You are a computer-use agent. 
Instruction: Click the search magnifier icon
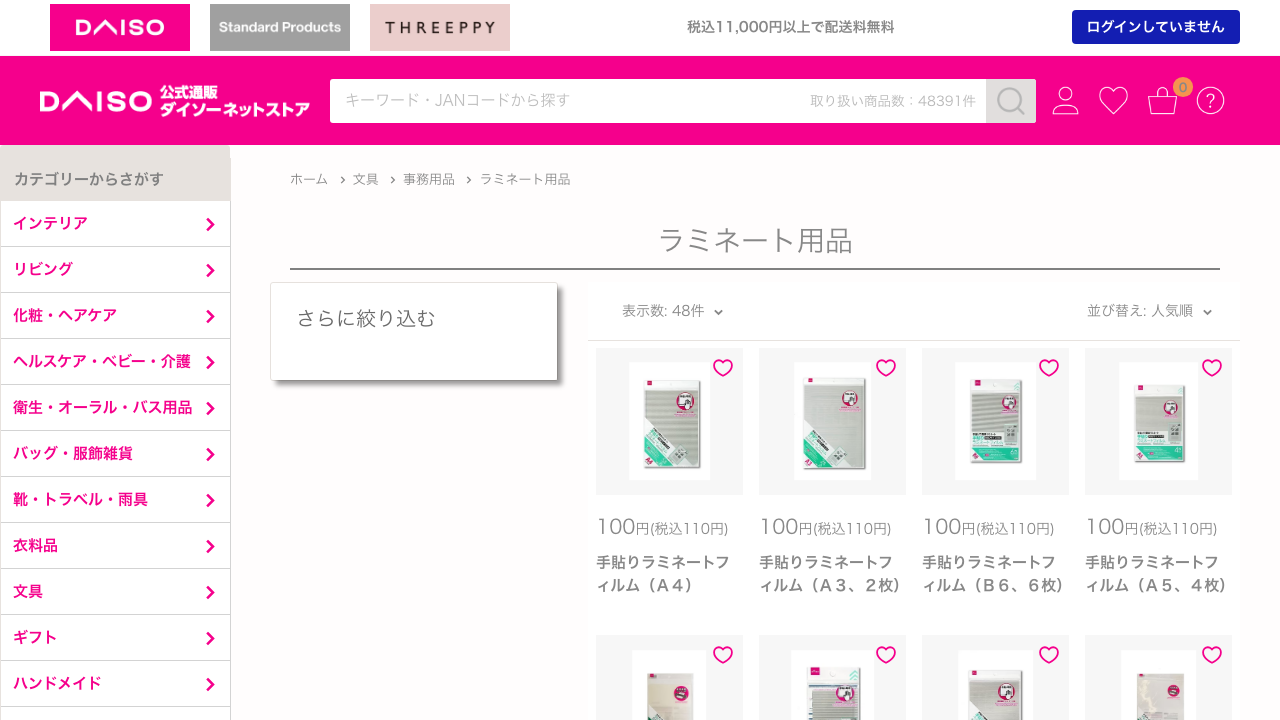[x=1011, y=101]
